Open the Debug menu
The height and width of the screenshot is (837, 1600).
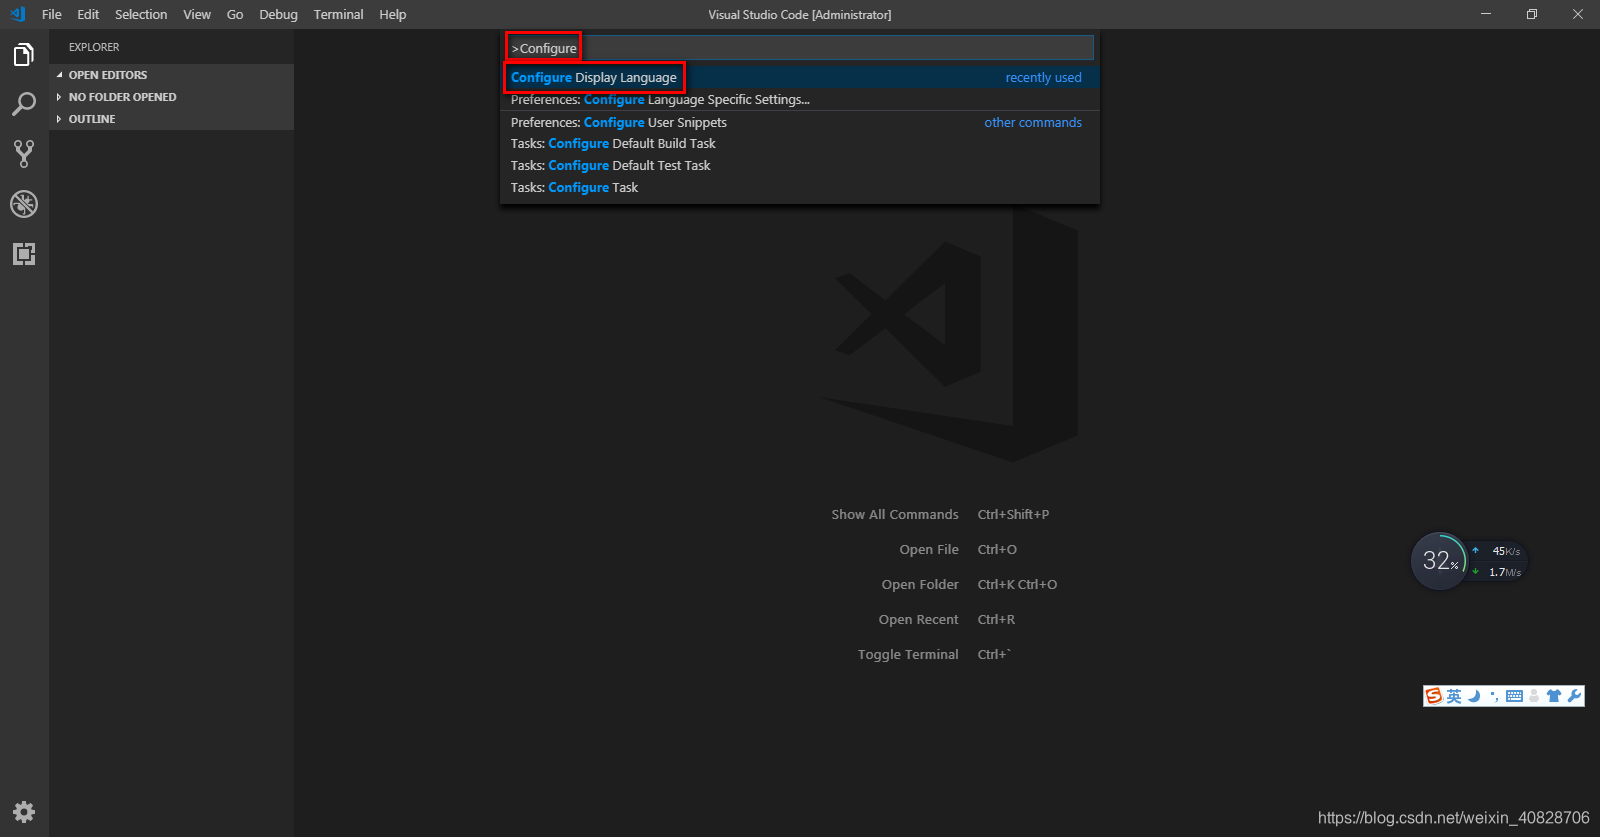pos(278,14)
